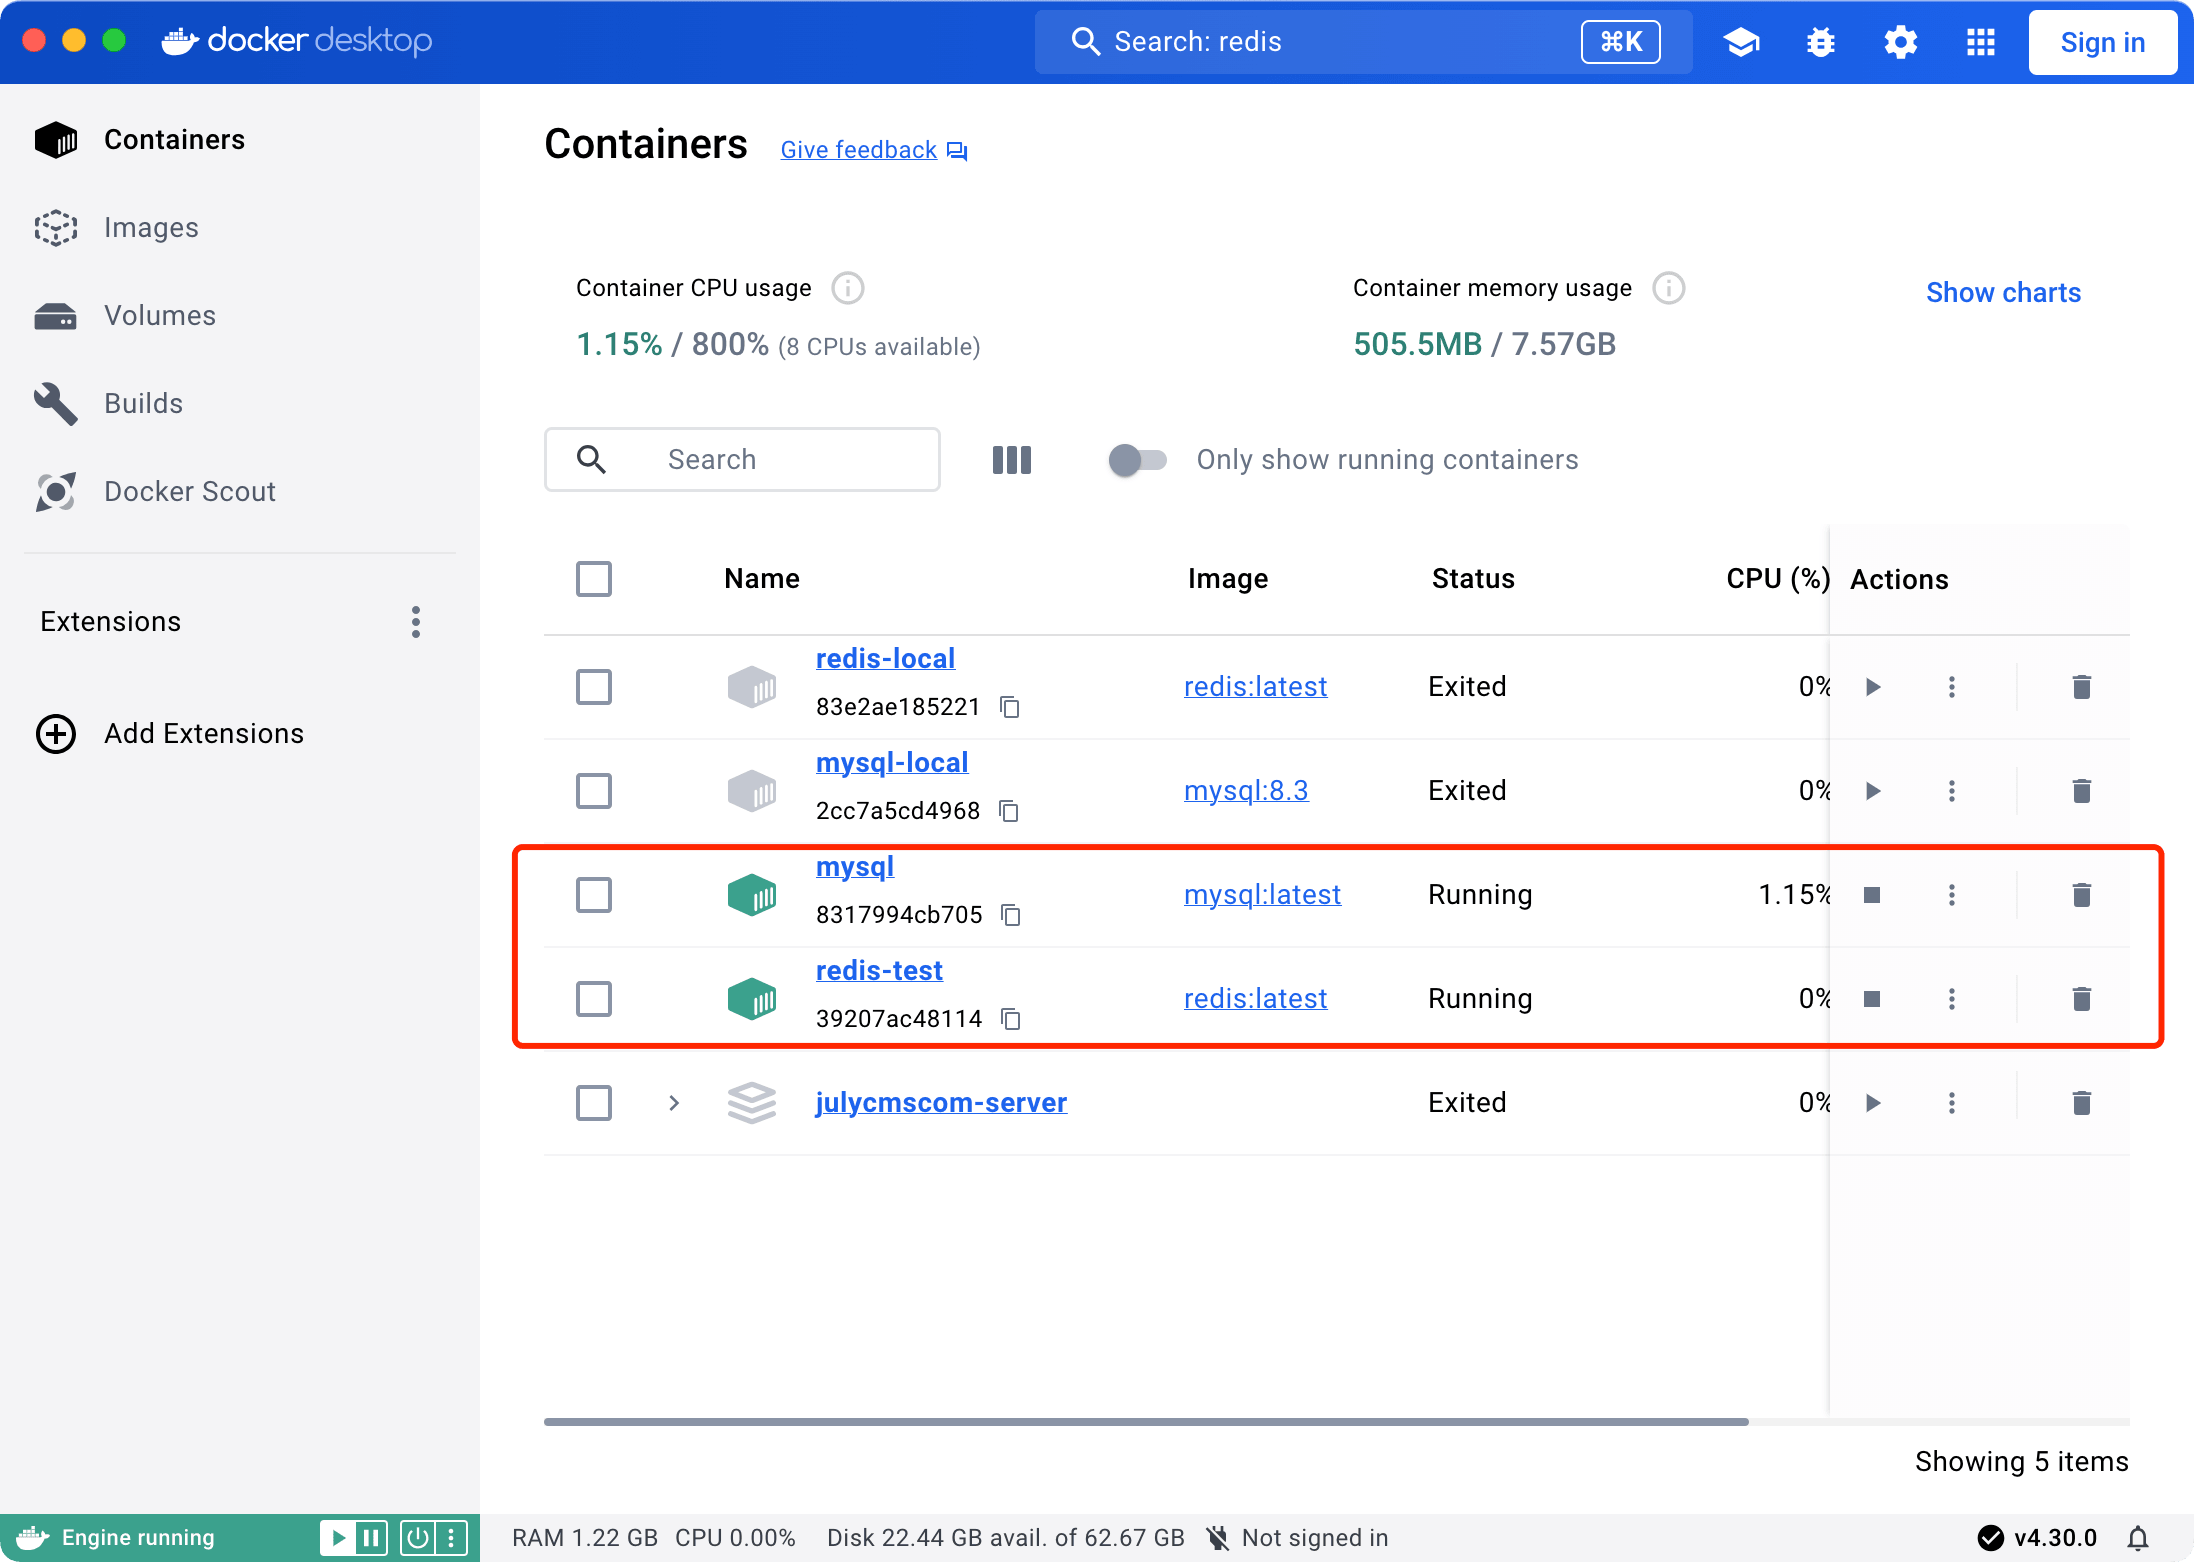2194x1562 pixels.
Task: Click the horizontal table scrollbar
Action: (1146, 1421)
